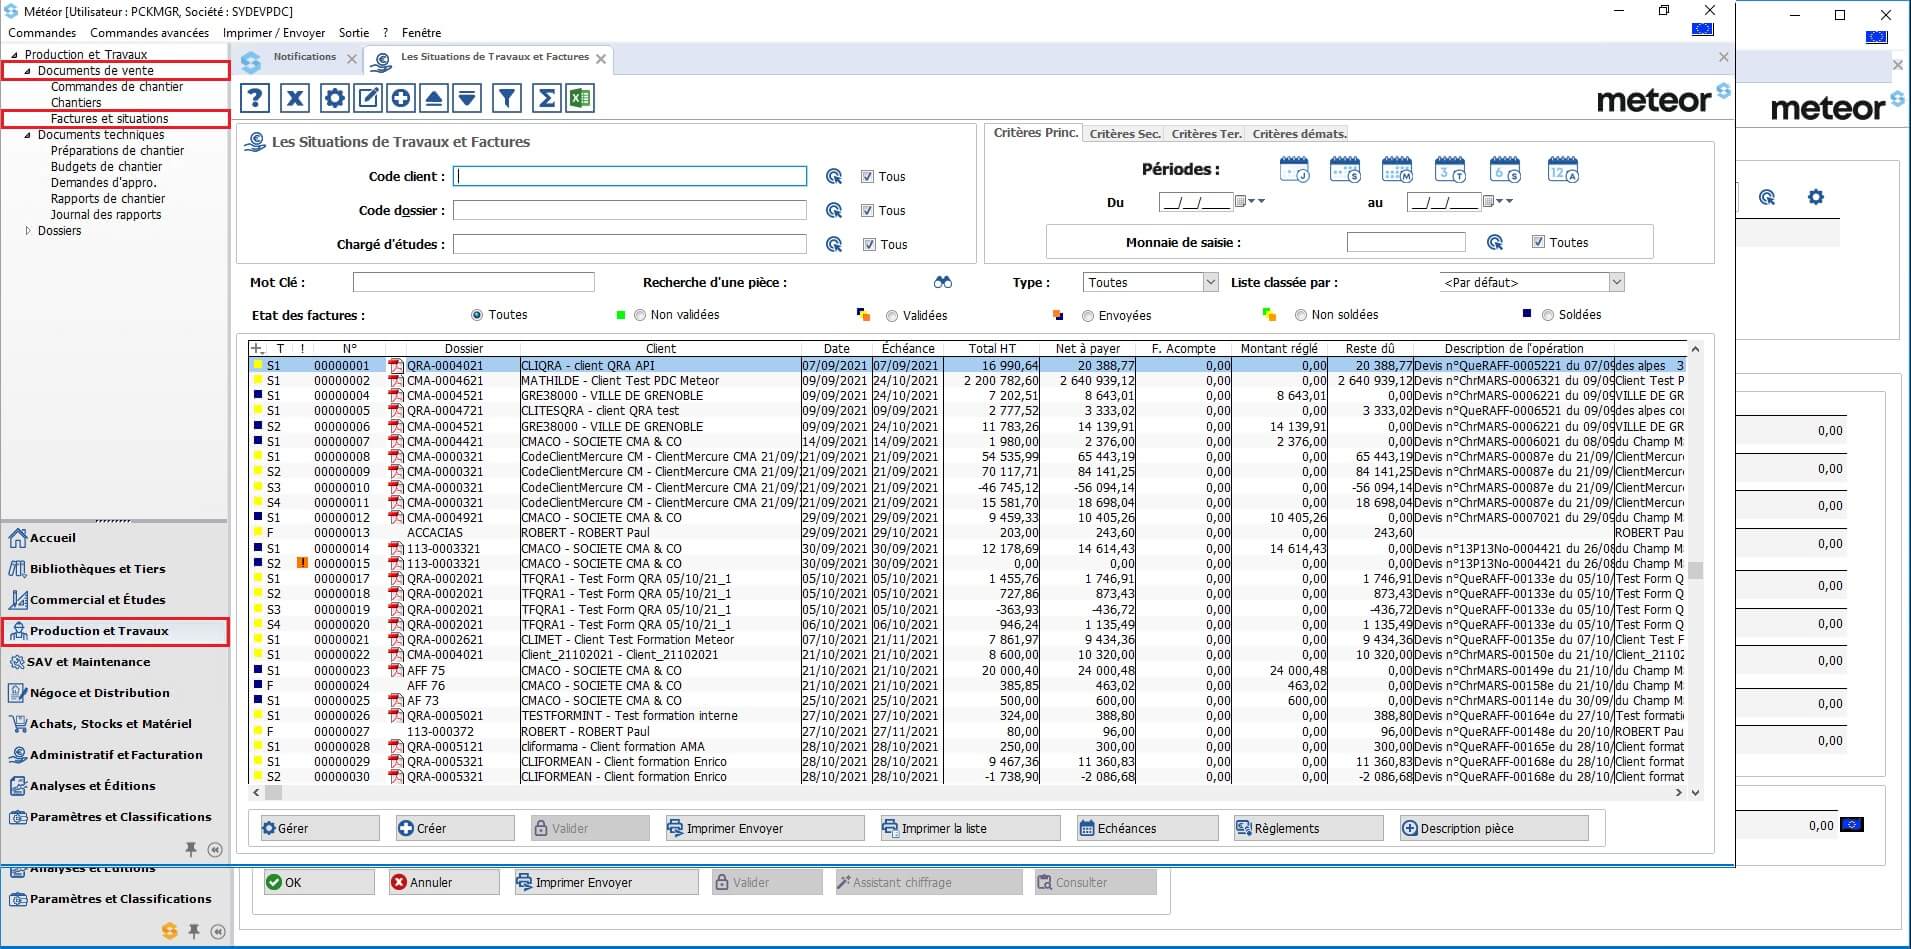Click the sigma totals toolbar icon

click(547, 98)
